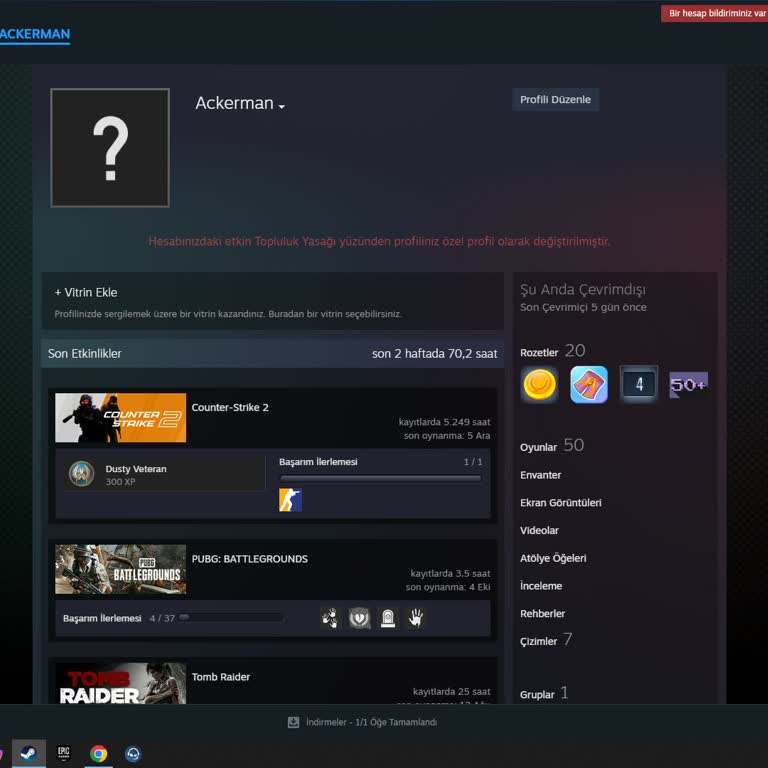Open Tomb Raider game banner

[x=120, y=683]
